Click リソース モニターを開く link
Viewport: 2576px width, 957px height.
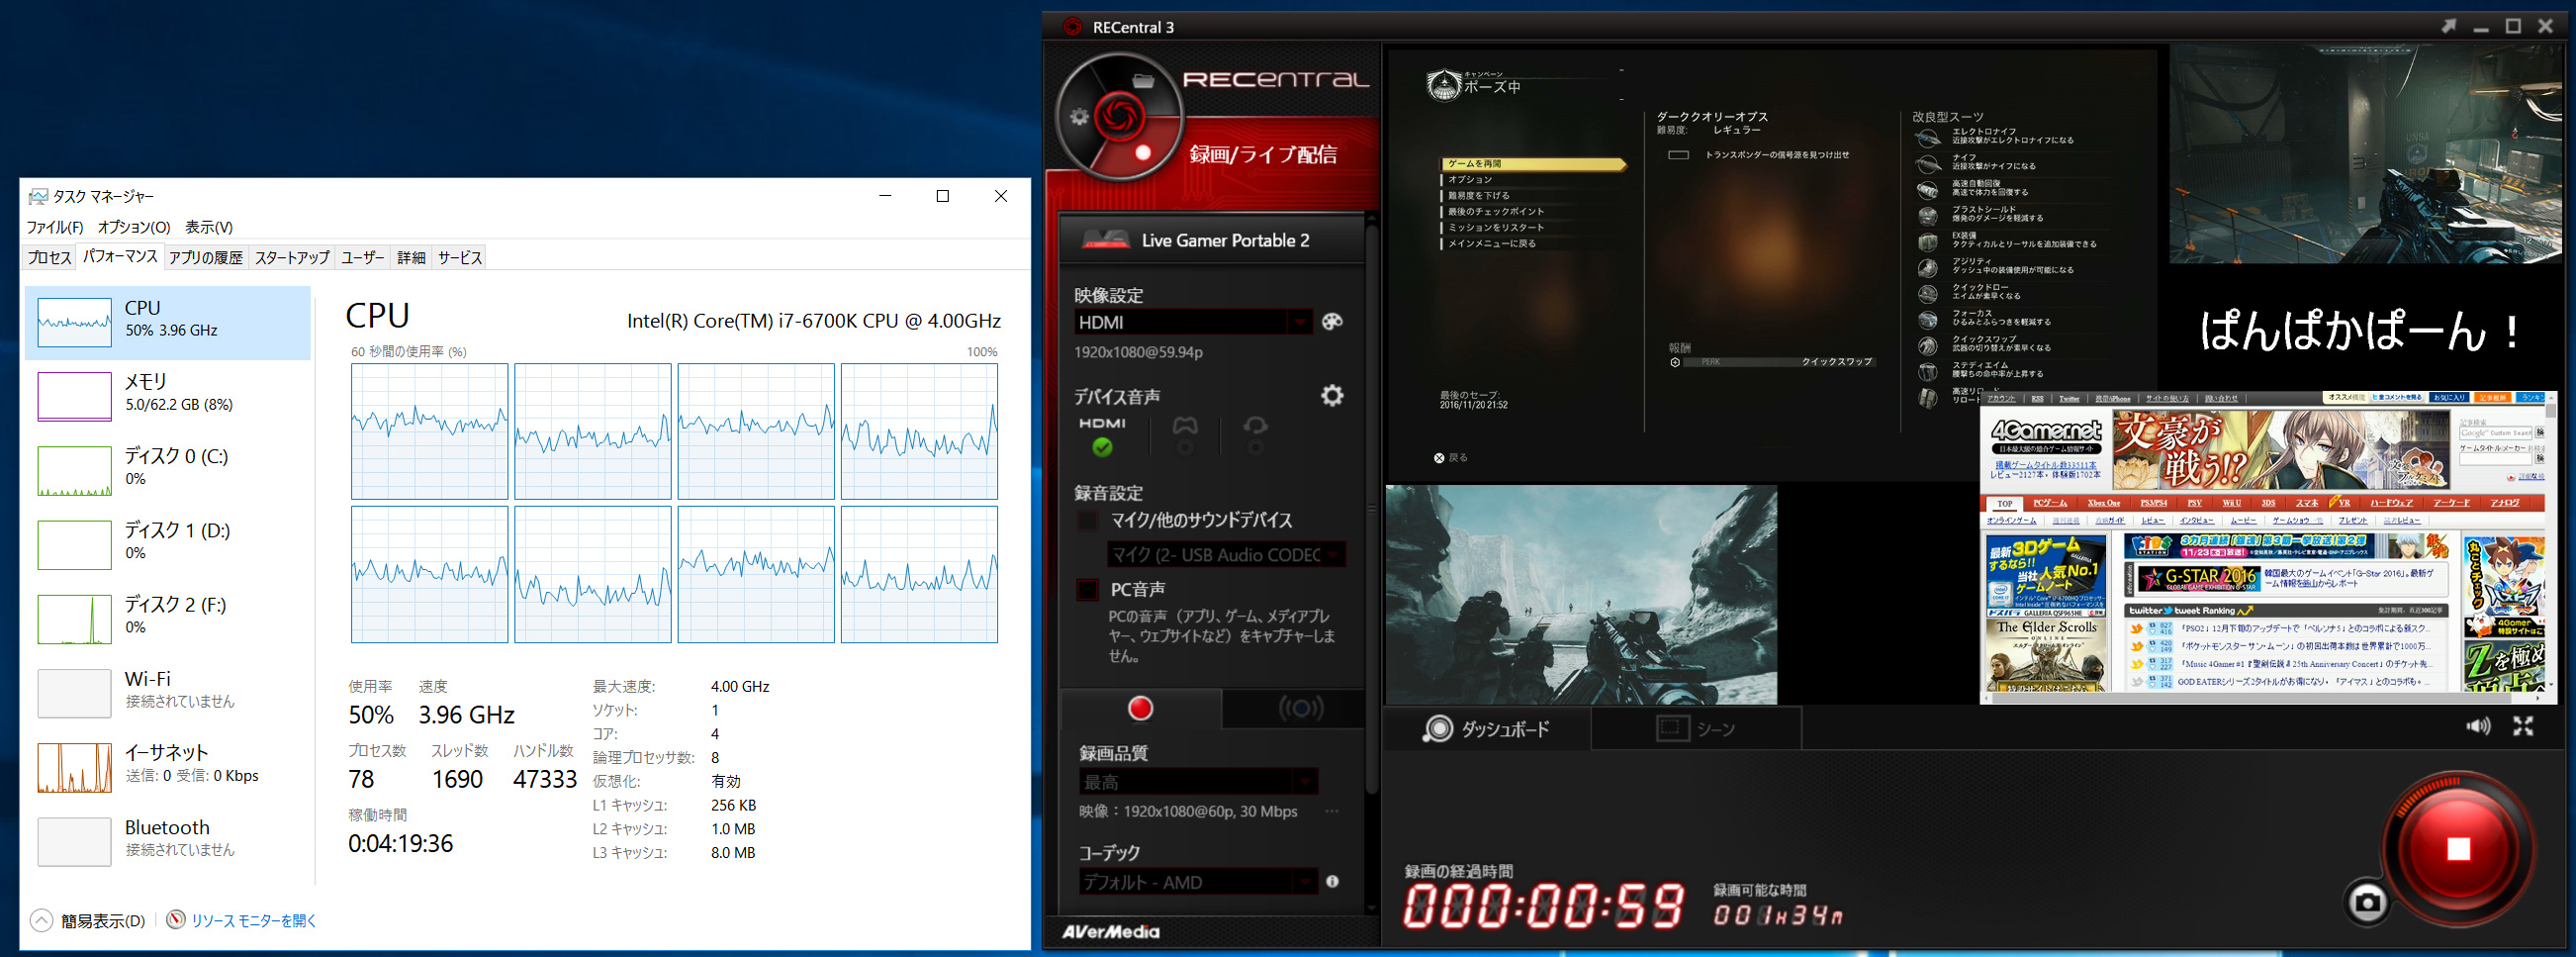tap(254, 920)
